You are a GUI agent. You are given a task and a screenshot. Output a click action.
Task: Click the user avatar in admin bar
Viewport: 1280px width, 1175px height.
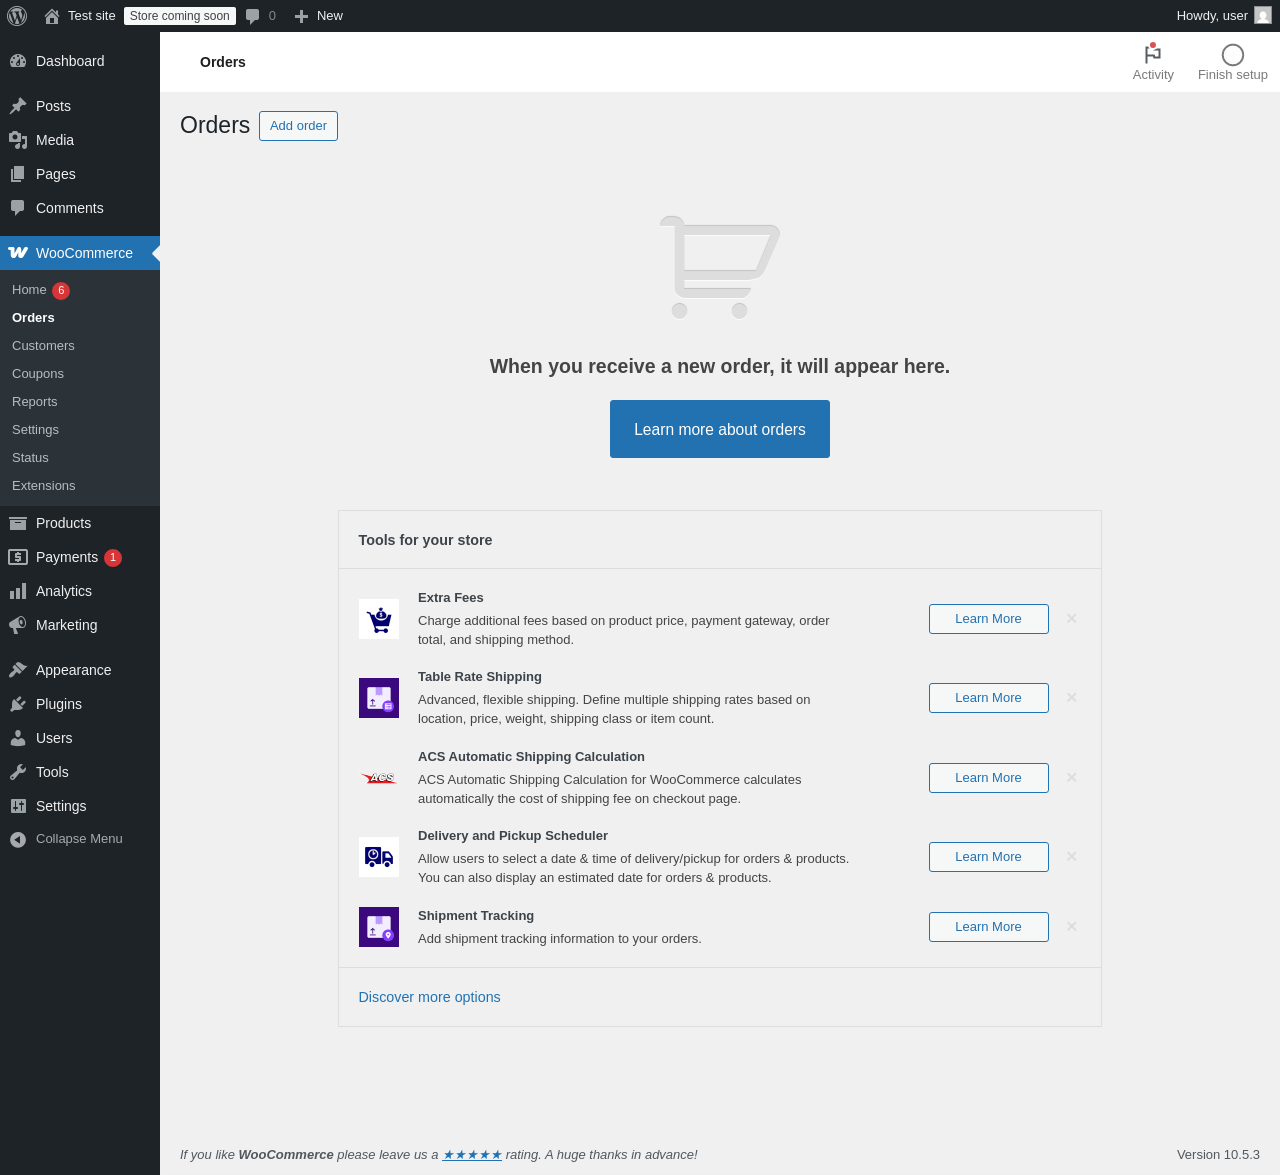point(1263,16)
